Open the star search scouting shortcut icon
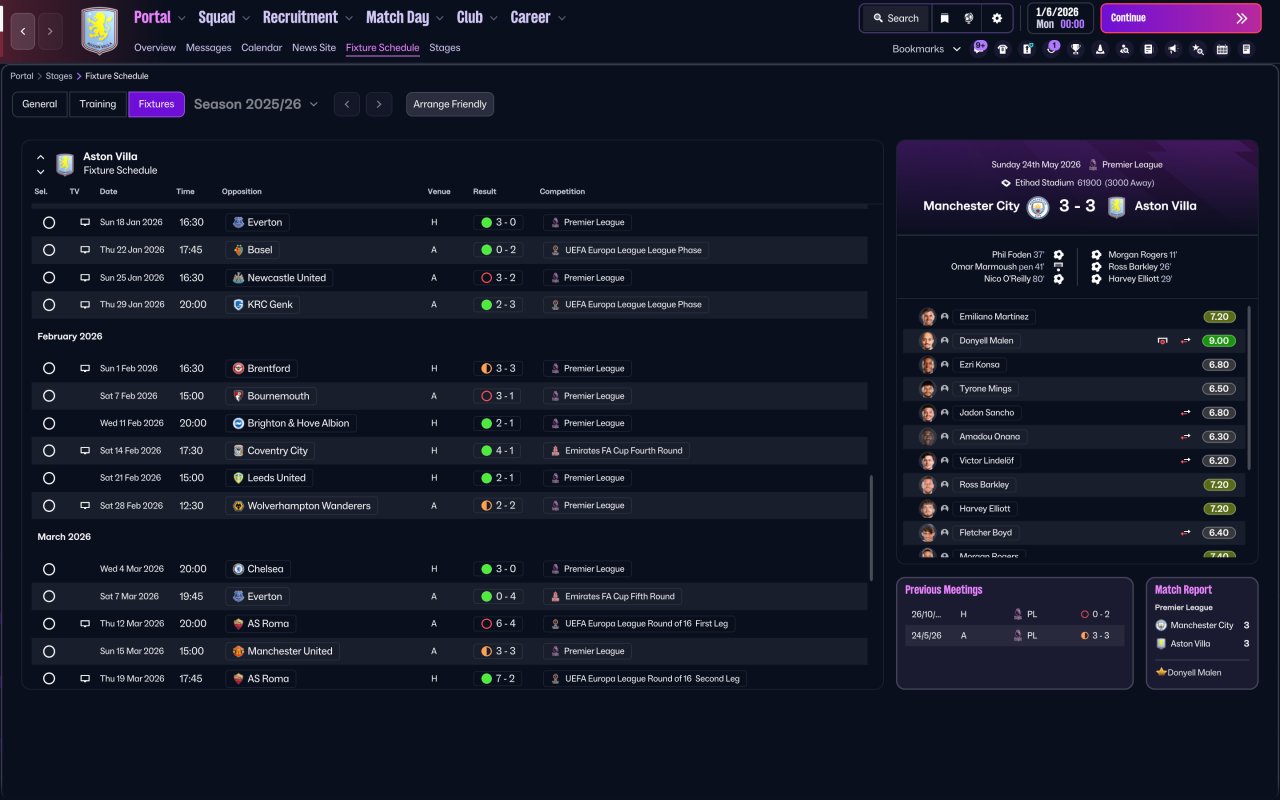 tap(1198, 49)
